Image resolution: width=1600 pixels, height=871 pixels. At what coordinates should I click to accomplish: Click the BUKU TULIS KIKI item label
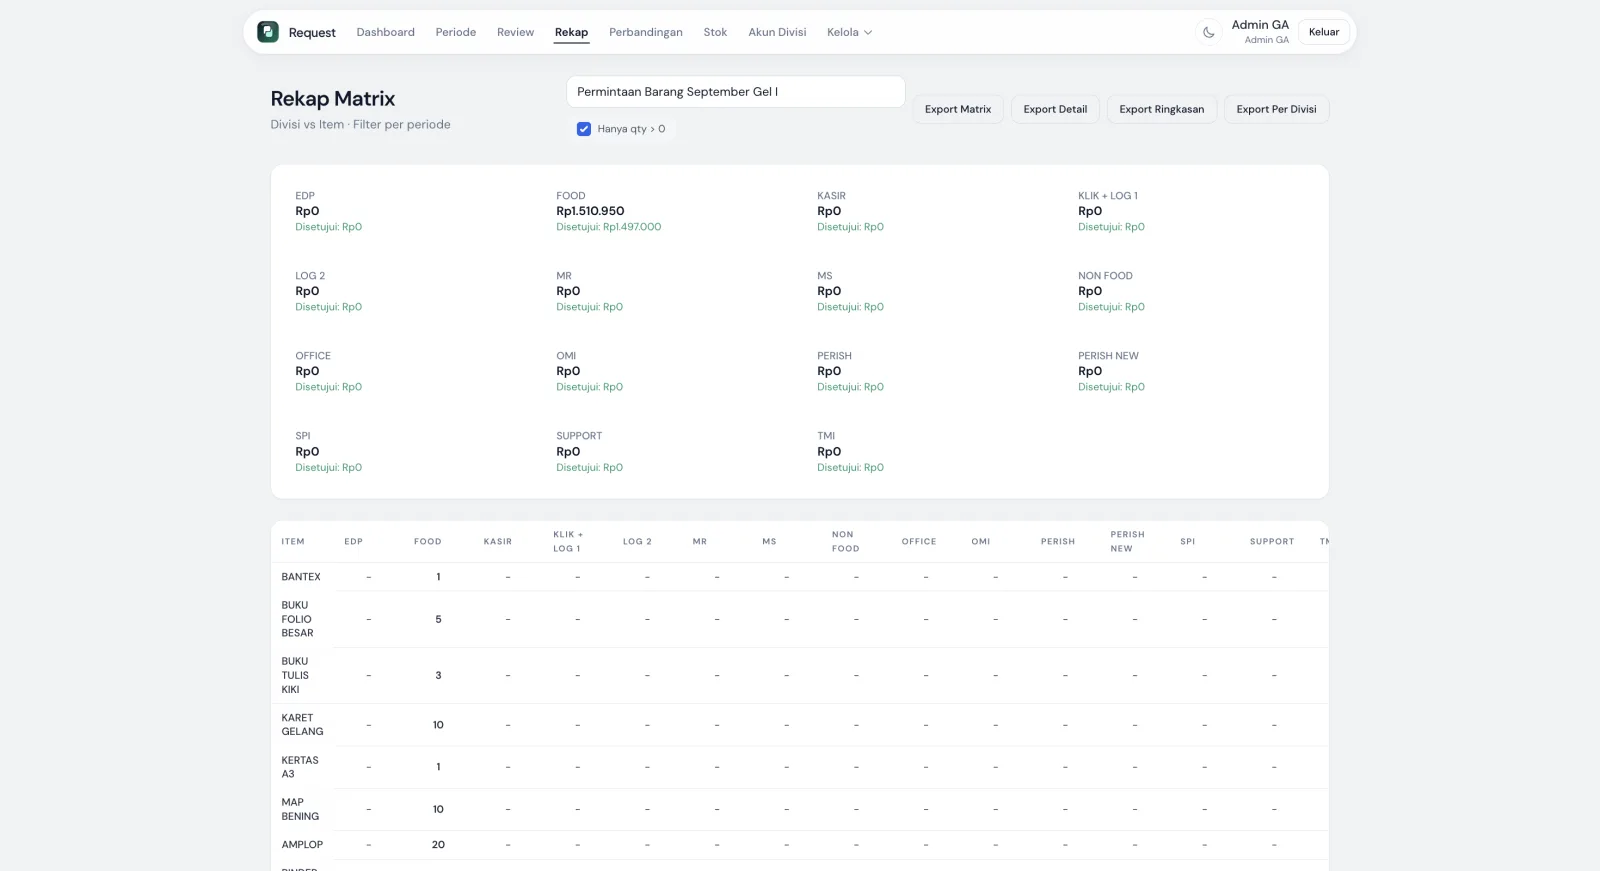tap(295, 675)
